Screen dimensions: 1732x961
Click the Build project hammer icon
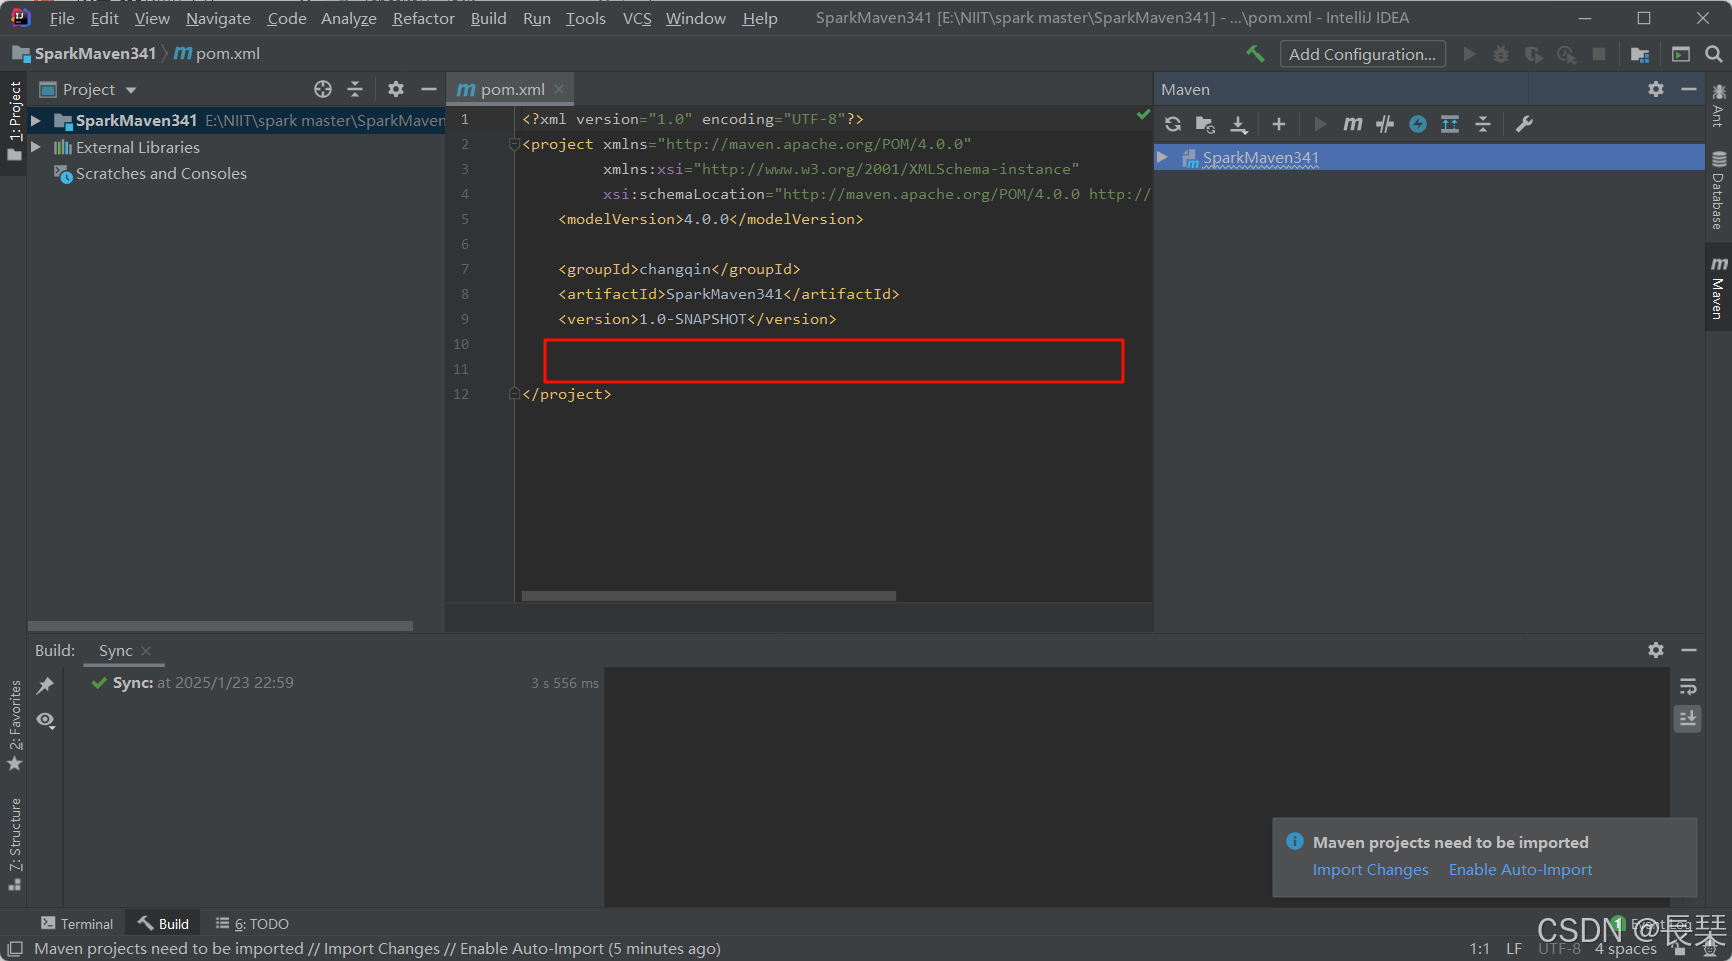pos(1255,53)
